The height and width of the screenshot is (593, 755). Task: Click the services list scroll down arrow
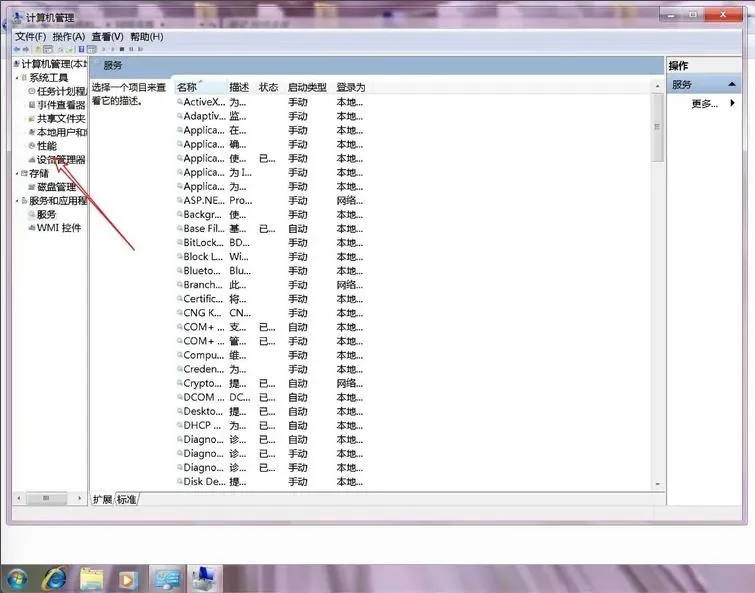(657, 484)
